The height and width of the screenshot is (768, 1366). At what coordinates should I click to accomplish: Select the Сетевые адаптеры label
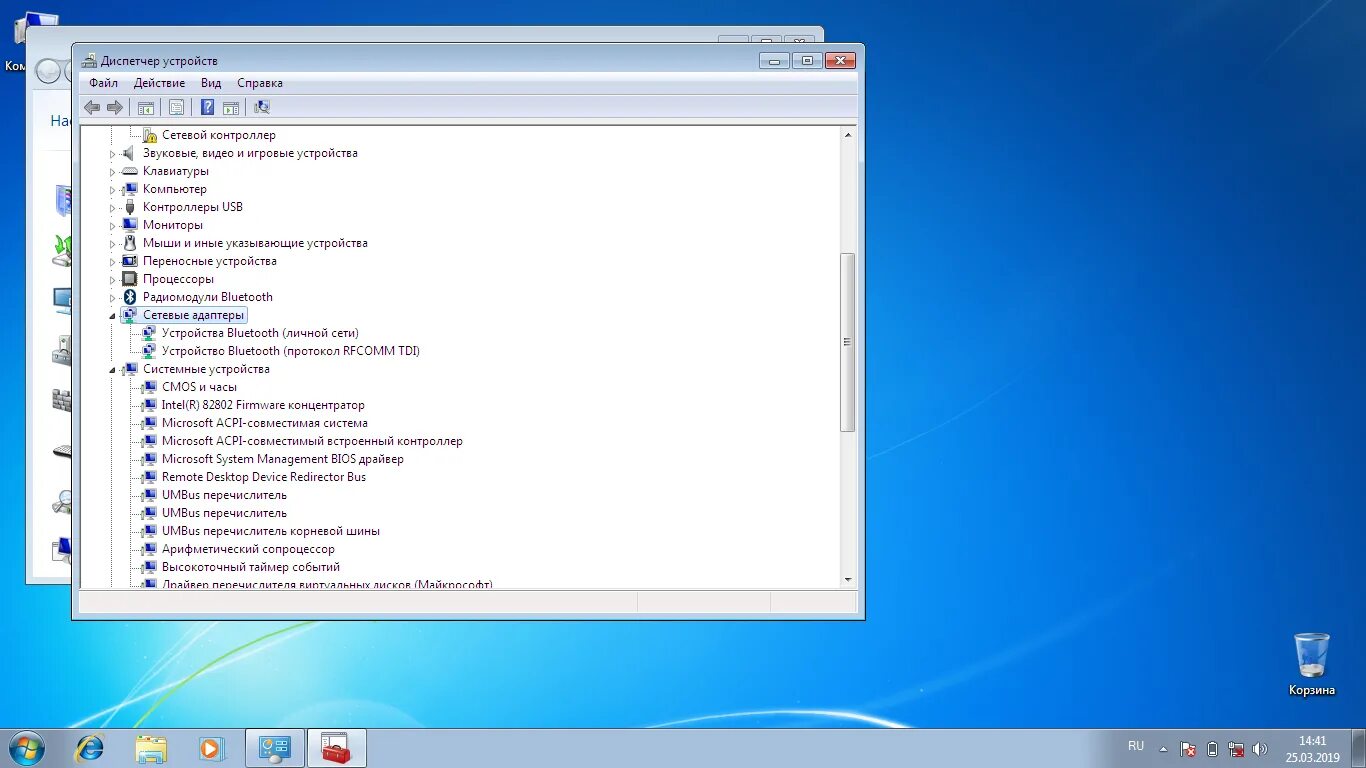pos(193,315)
